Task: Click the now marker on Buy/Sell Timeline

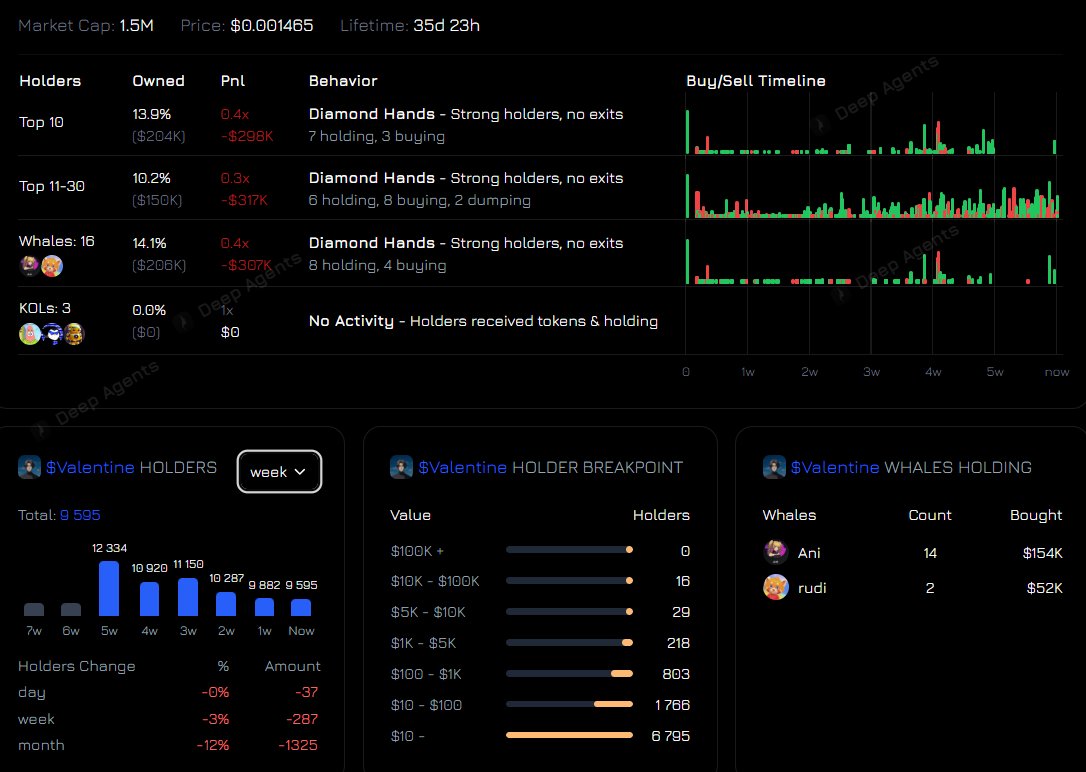Action: coord(1056,371)
